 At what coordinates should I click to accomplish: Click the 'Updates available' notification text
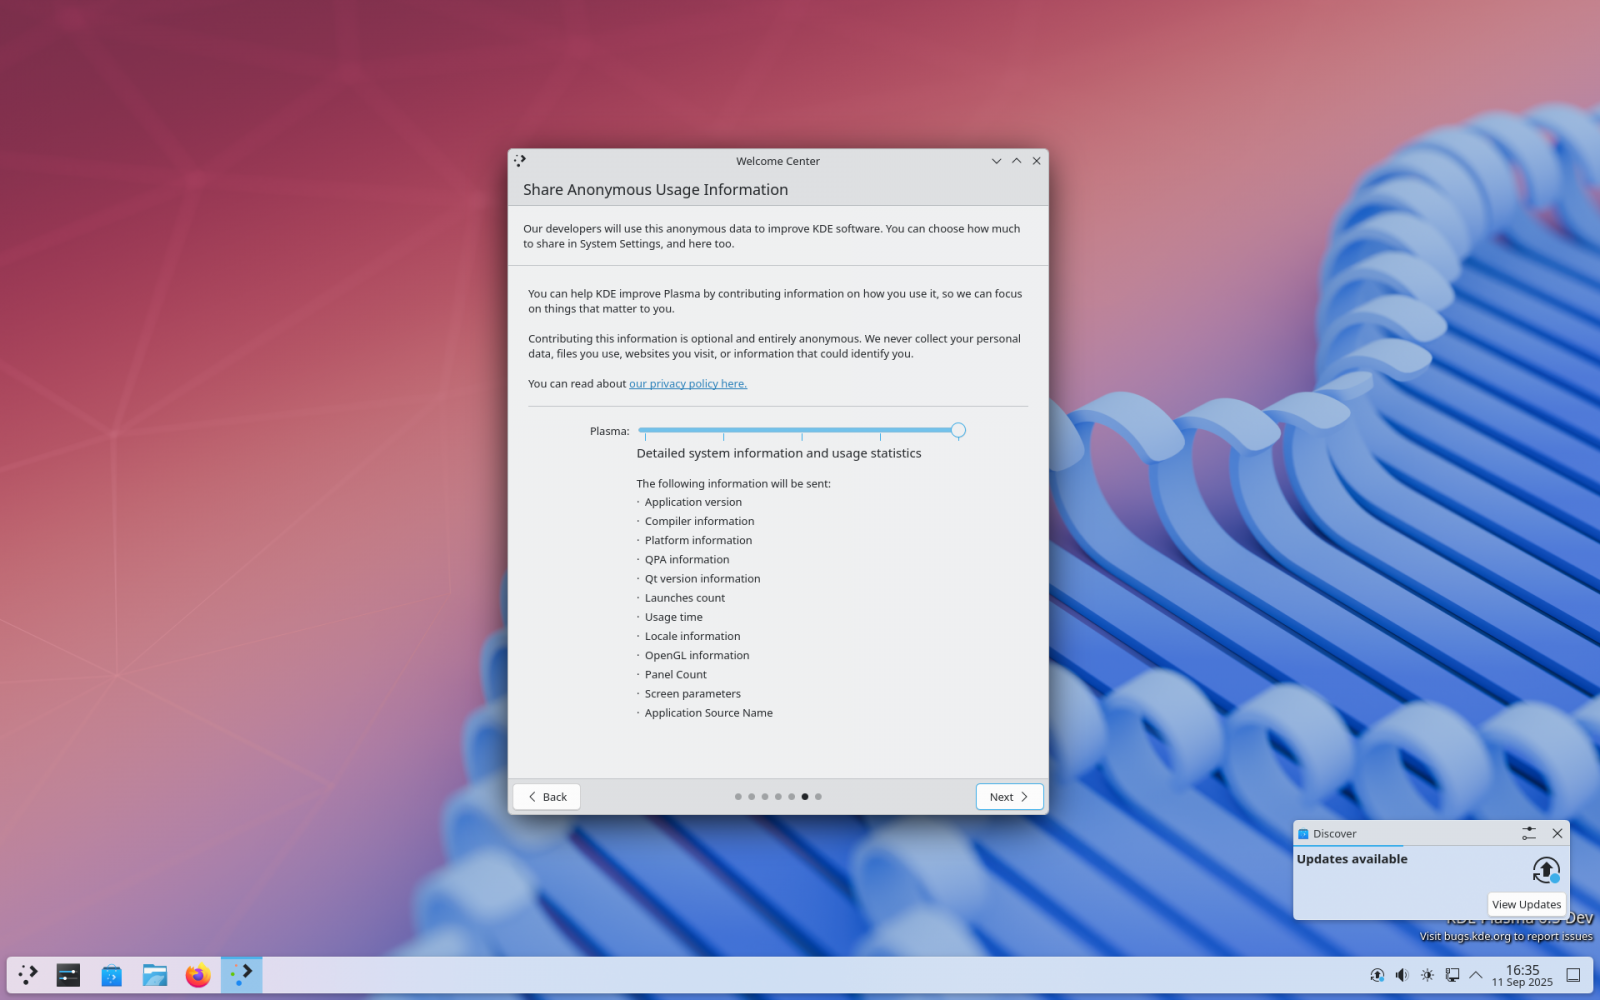click(1352, 859)
